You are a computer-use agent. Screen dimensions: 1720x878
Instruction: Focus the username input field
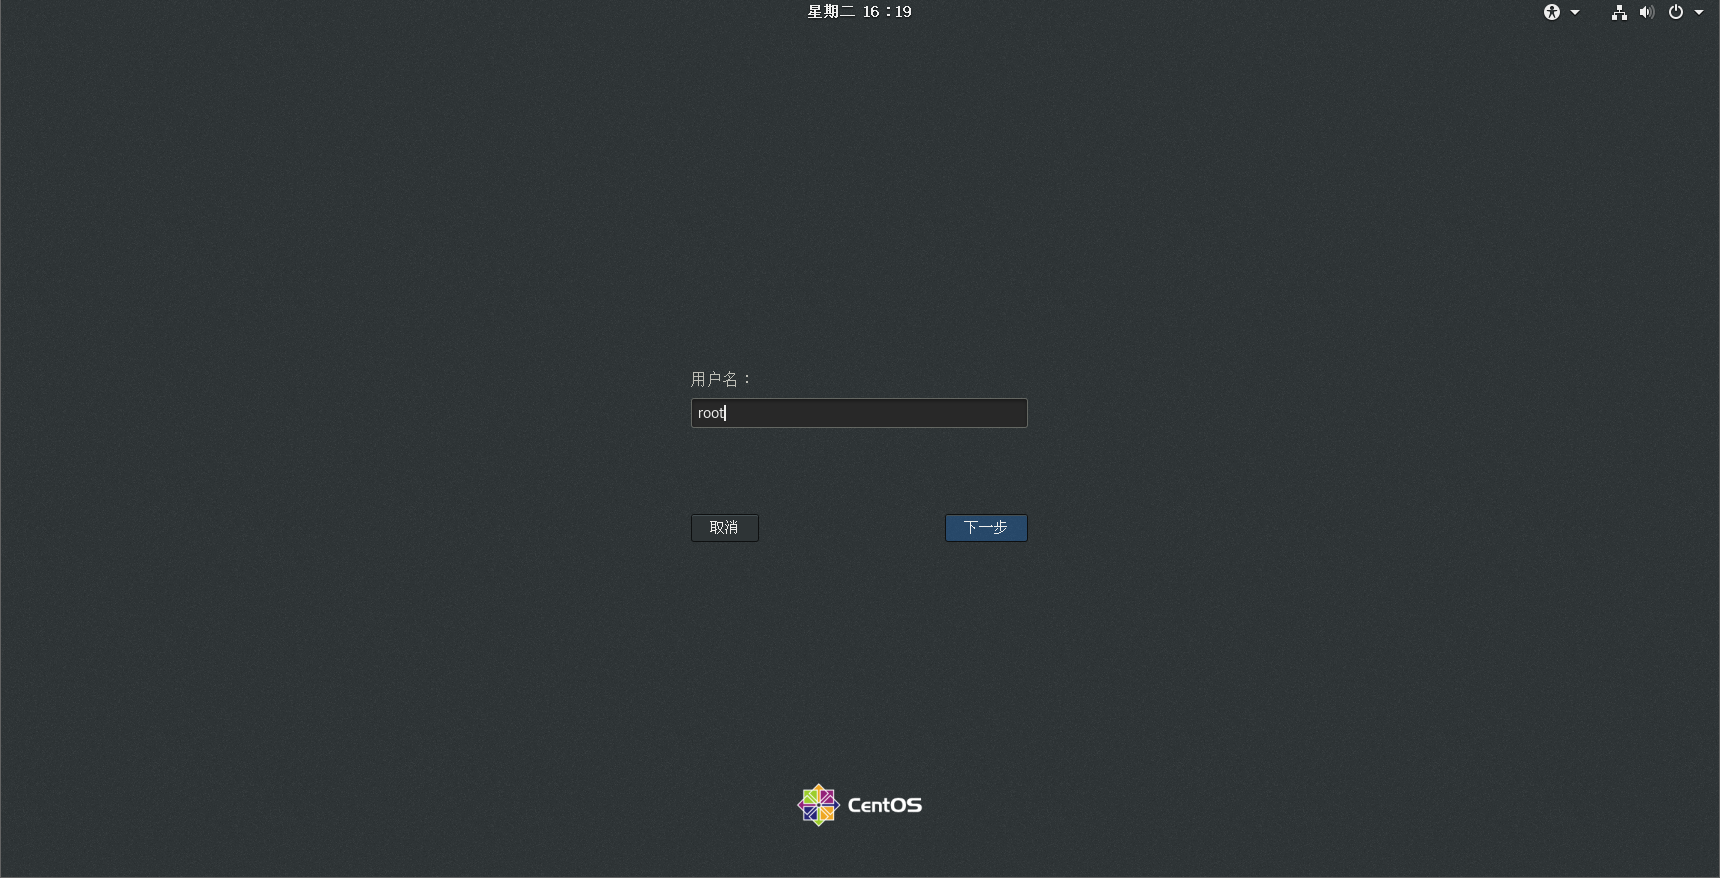coord(859,413)
